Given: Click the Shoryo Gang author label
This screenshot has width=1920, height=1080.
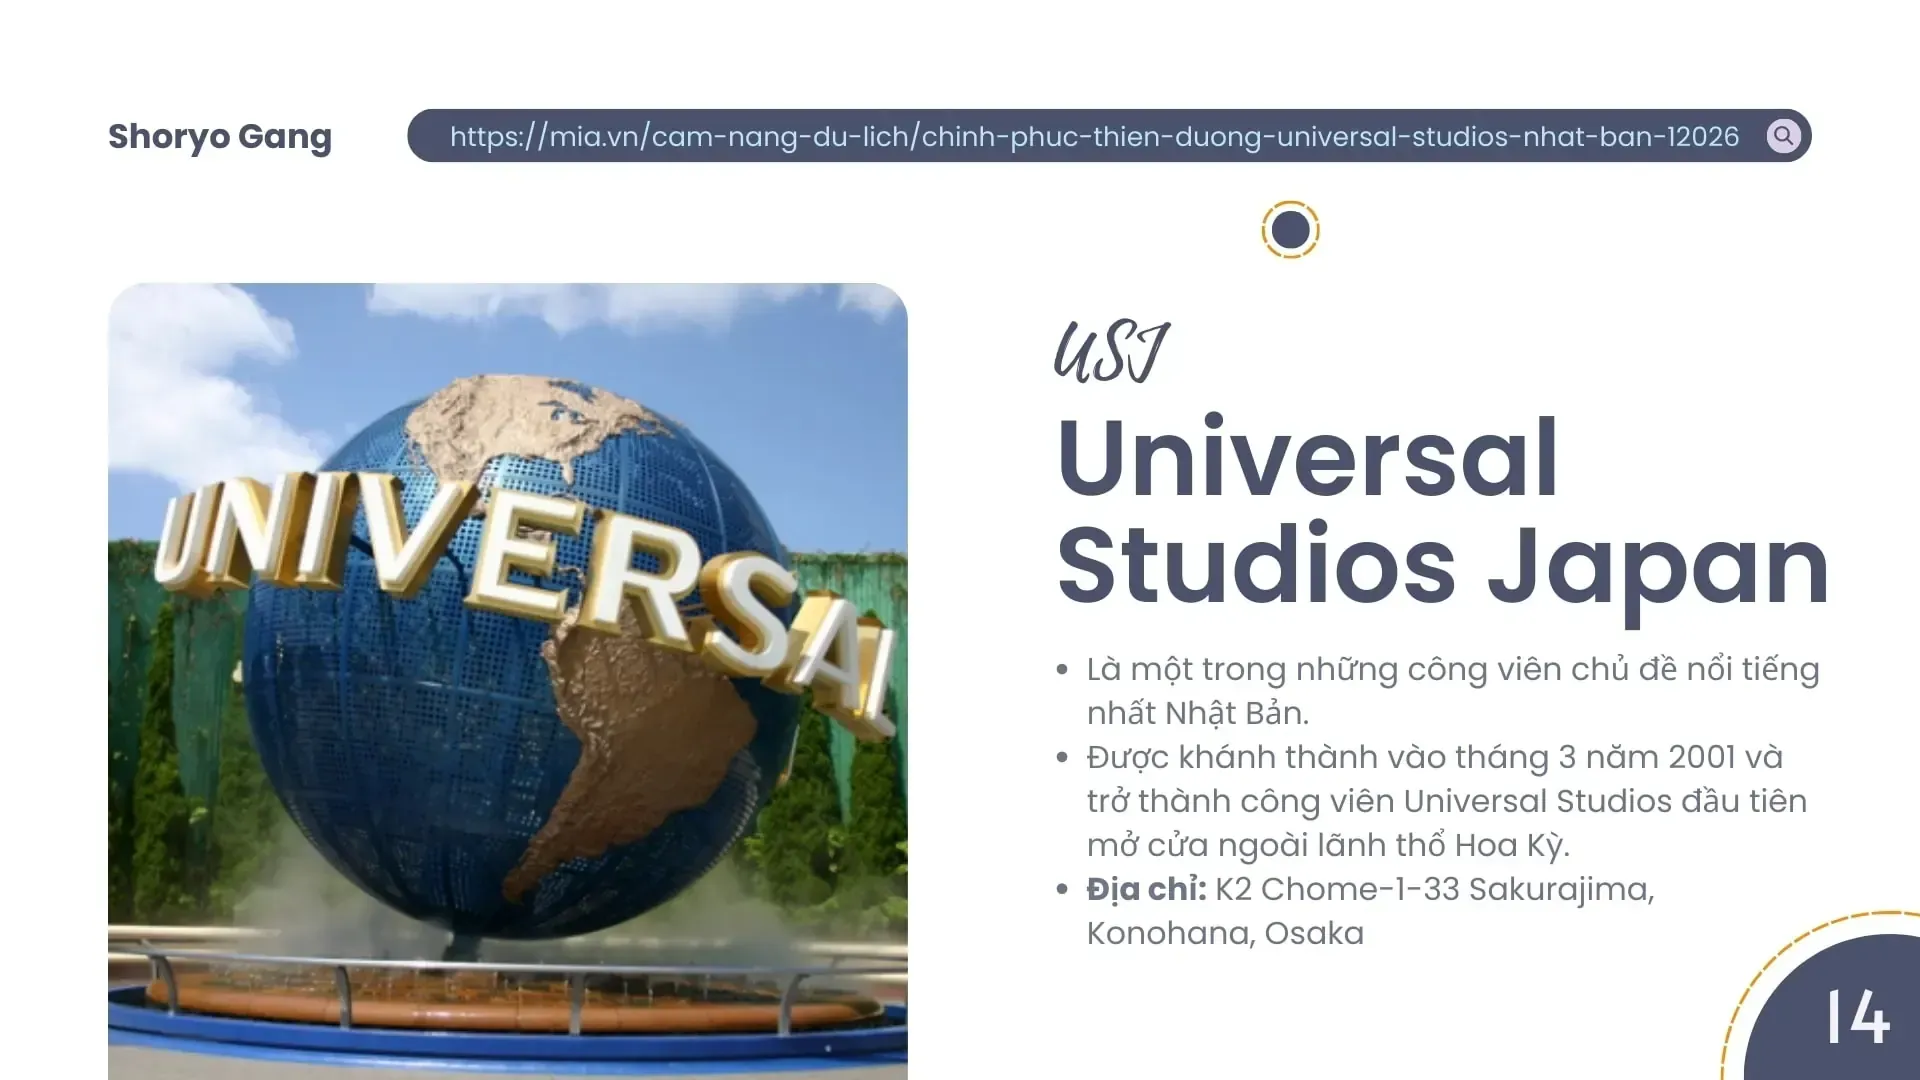Looking at the screenshot, I should click(219, 137).
